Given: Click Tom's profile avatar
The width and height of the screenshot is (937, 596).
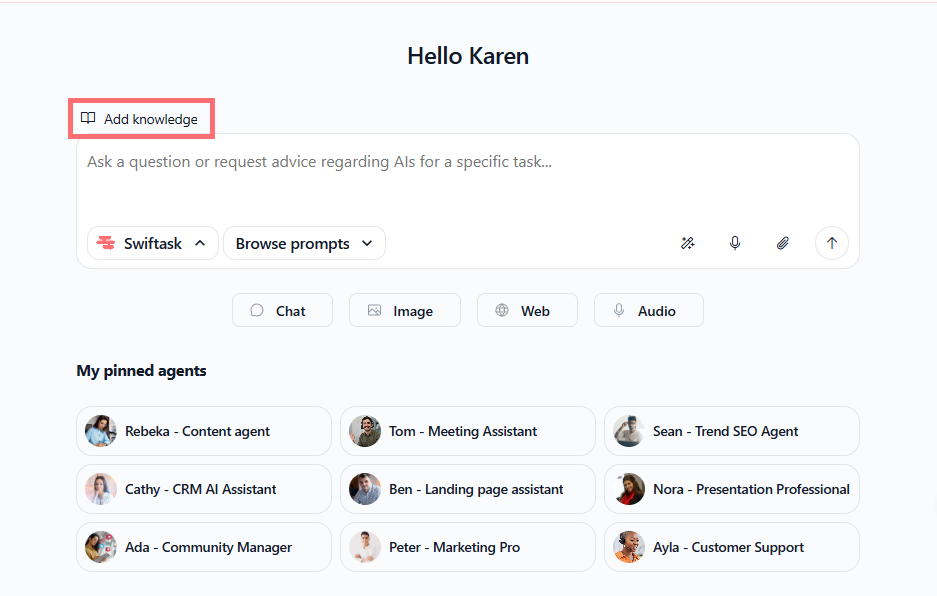Looking at the screenshot, I should coord(365,431).
